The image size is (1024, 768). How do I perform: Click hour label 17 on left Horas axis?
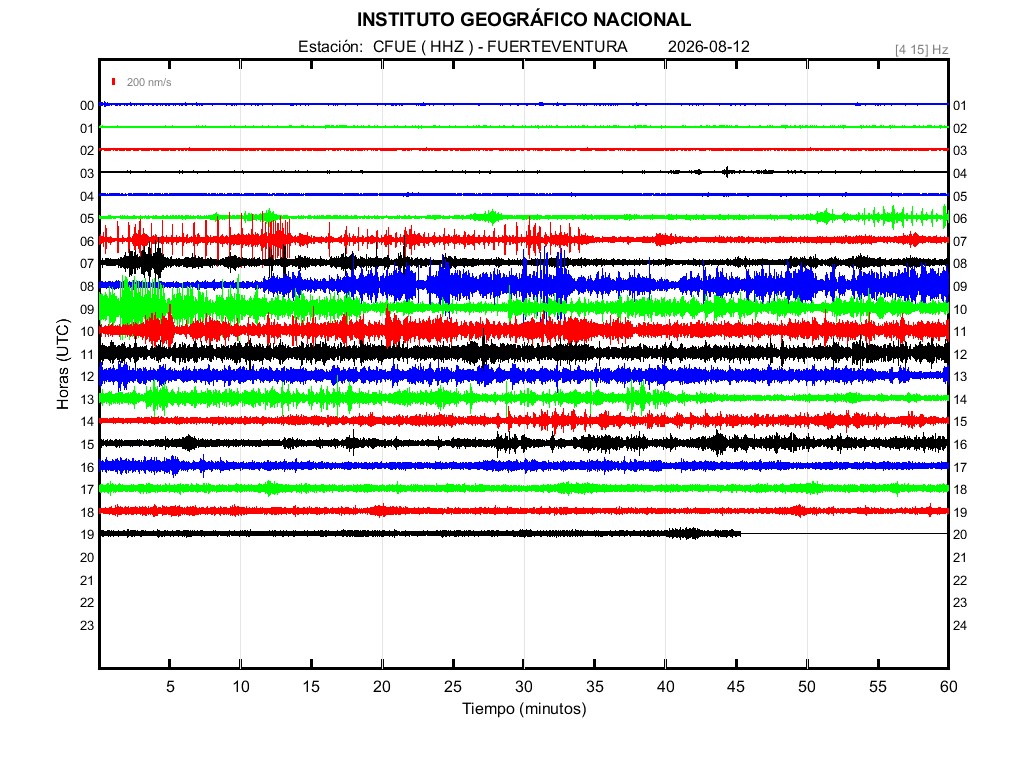[x=87, y=490]
